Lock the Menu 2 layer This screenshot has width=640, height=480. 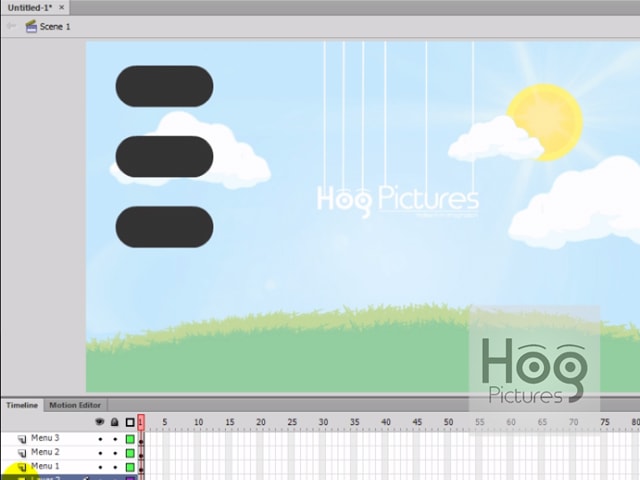115,453
